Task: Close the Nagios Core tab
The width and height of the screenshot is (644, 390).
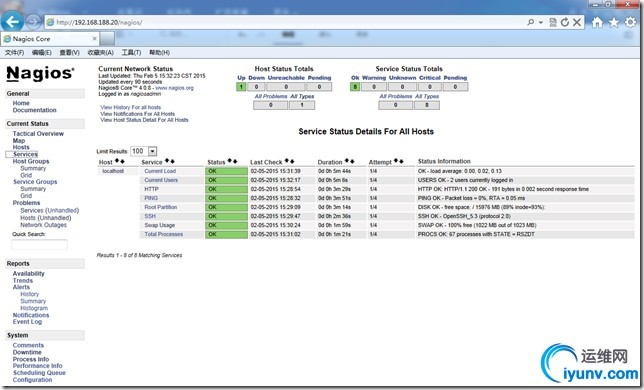Action: (x=94, y=39)
